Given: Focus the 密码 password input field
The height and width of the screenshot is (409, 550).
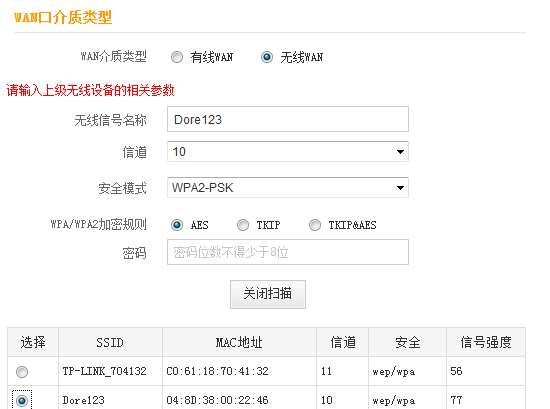Looking at the screenshot, I should [288, 252].
